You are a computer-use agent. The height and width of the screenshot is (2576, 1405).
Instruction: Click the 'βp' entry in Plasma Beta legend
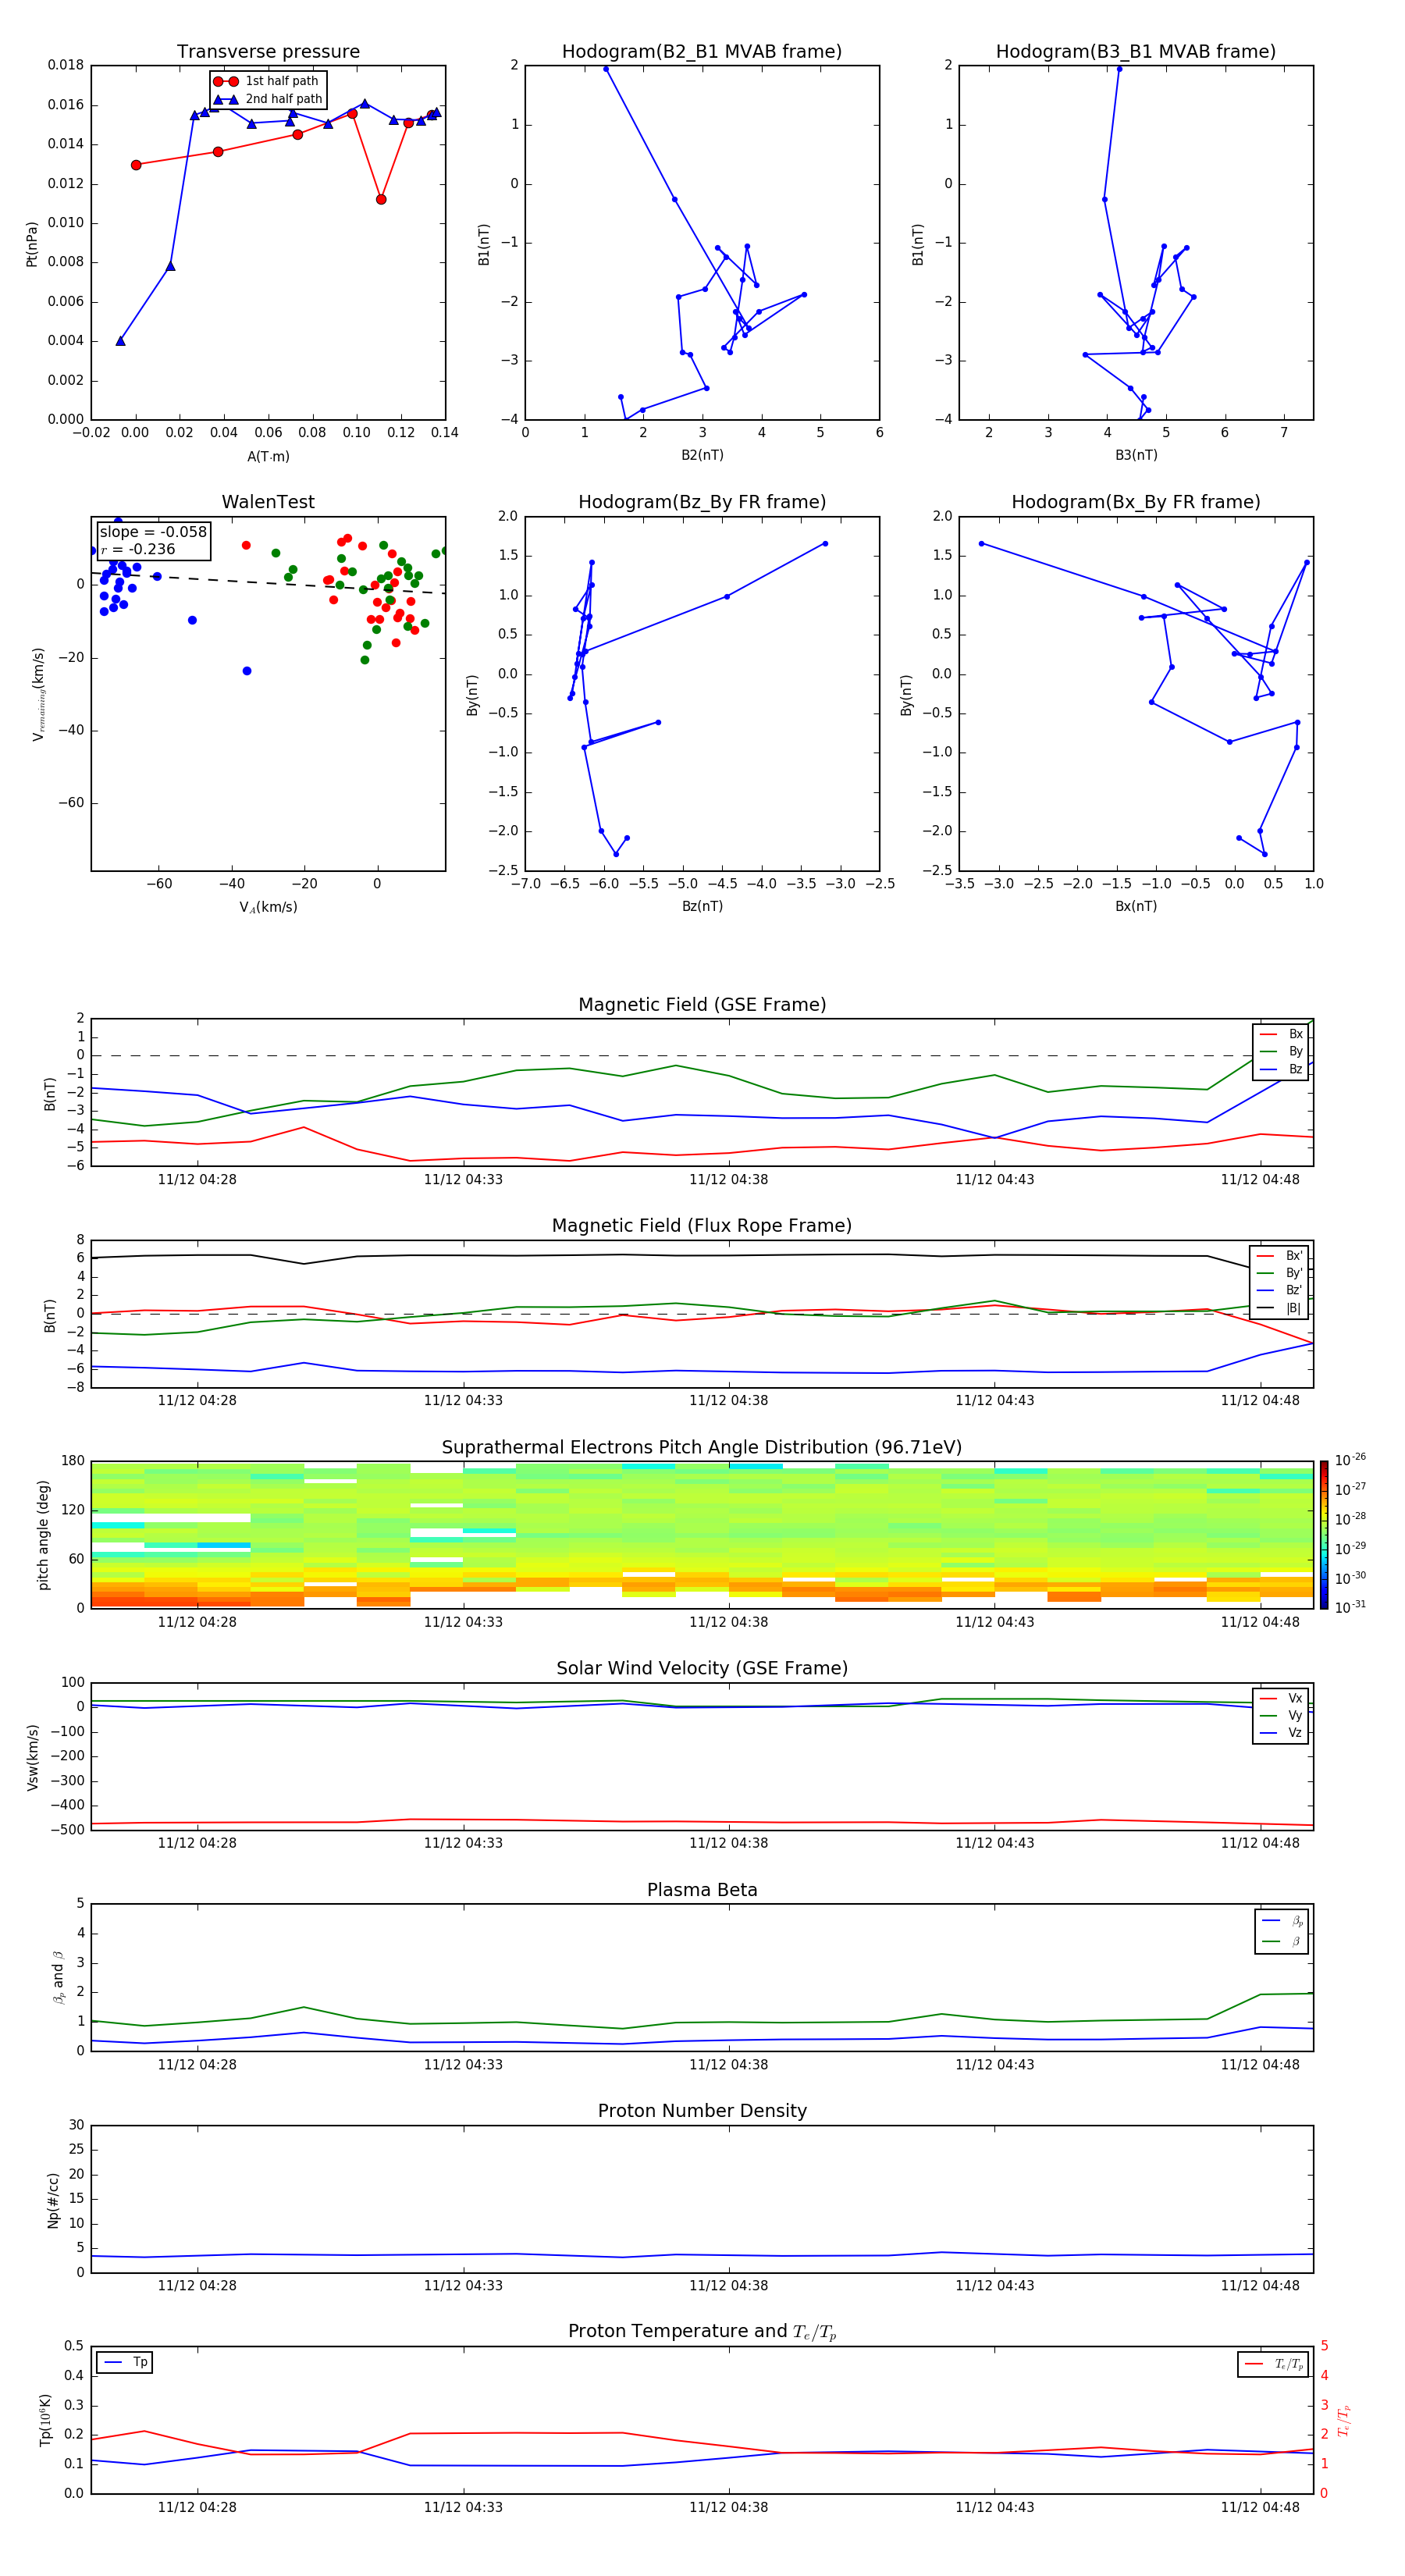click(x=1283, y=1921)
